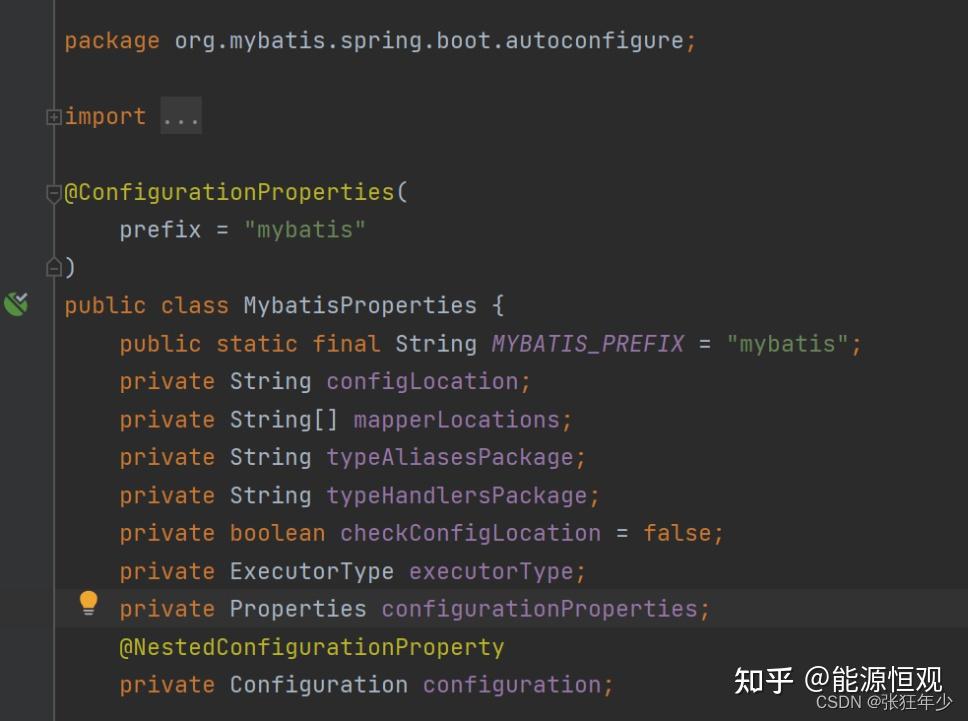Select the mapperLocations array declaration
The width and height of the screenshot is (969, 721).
[460, 419]
